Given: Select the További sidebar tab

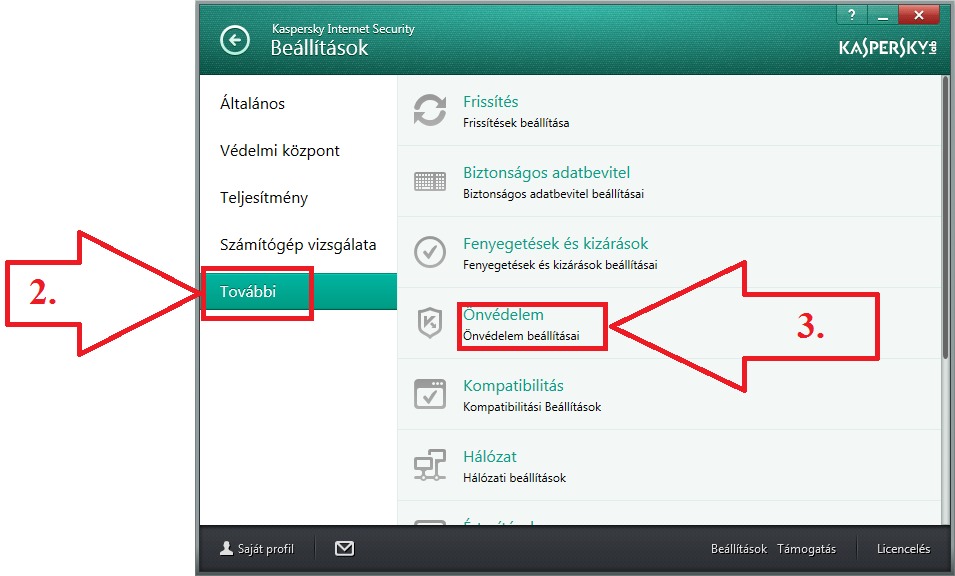Looking at the screenshot, I should 248,292.
